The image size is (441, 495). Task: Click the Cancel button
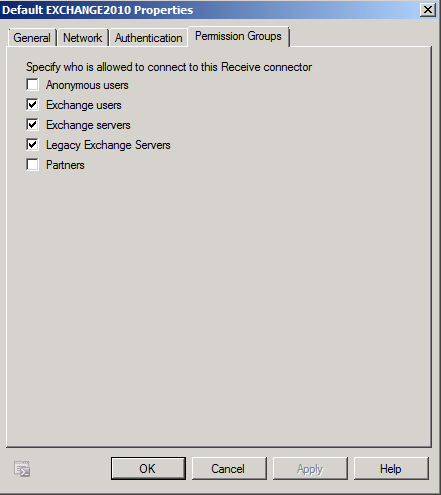coord(229,468)
